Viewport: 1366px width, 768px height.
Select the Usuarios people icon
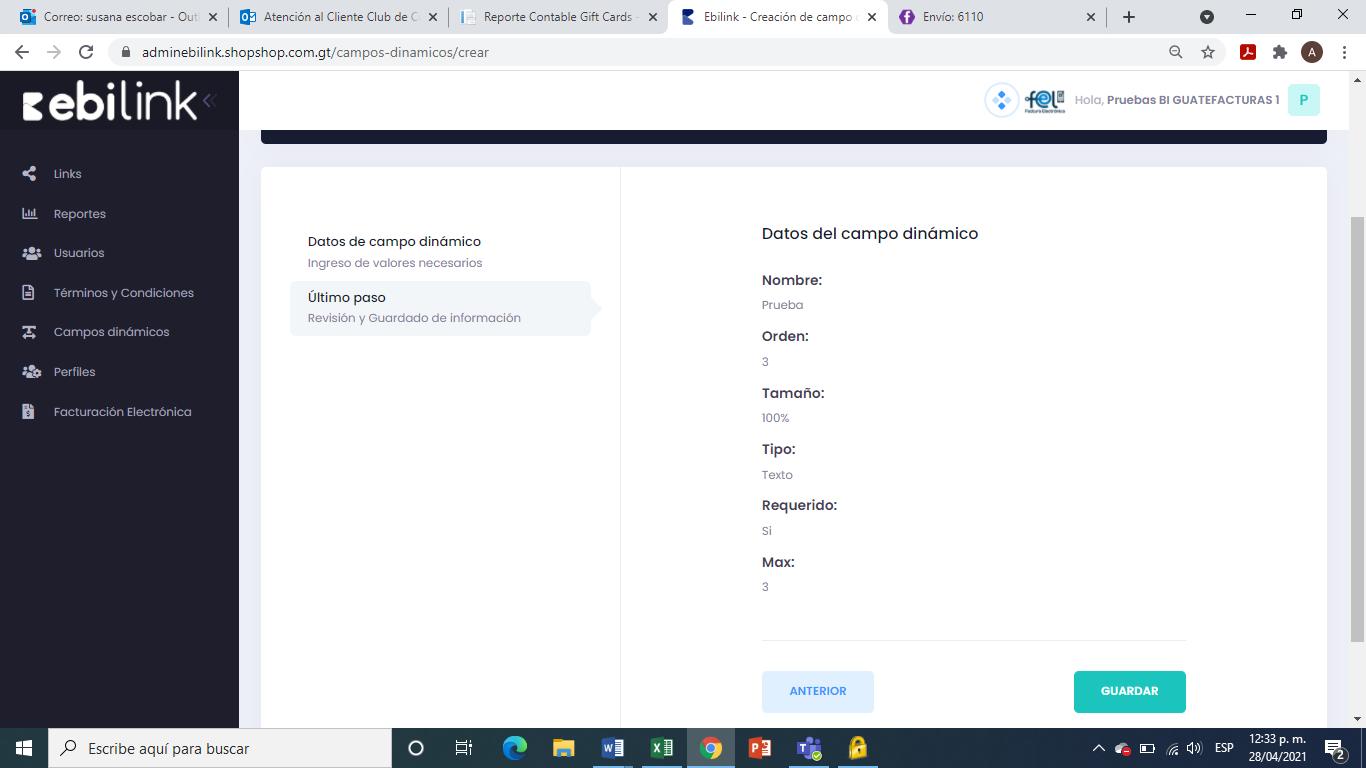pos(31,253)
